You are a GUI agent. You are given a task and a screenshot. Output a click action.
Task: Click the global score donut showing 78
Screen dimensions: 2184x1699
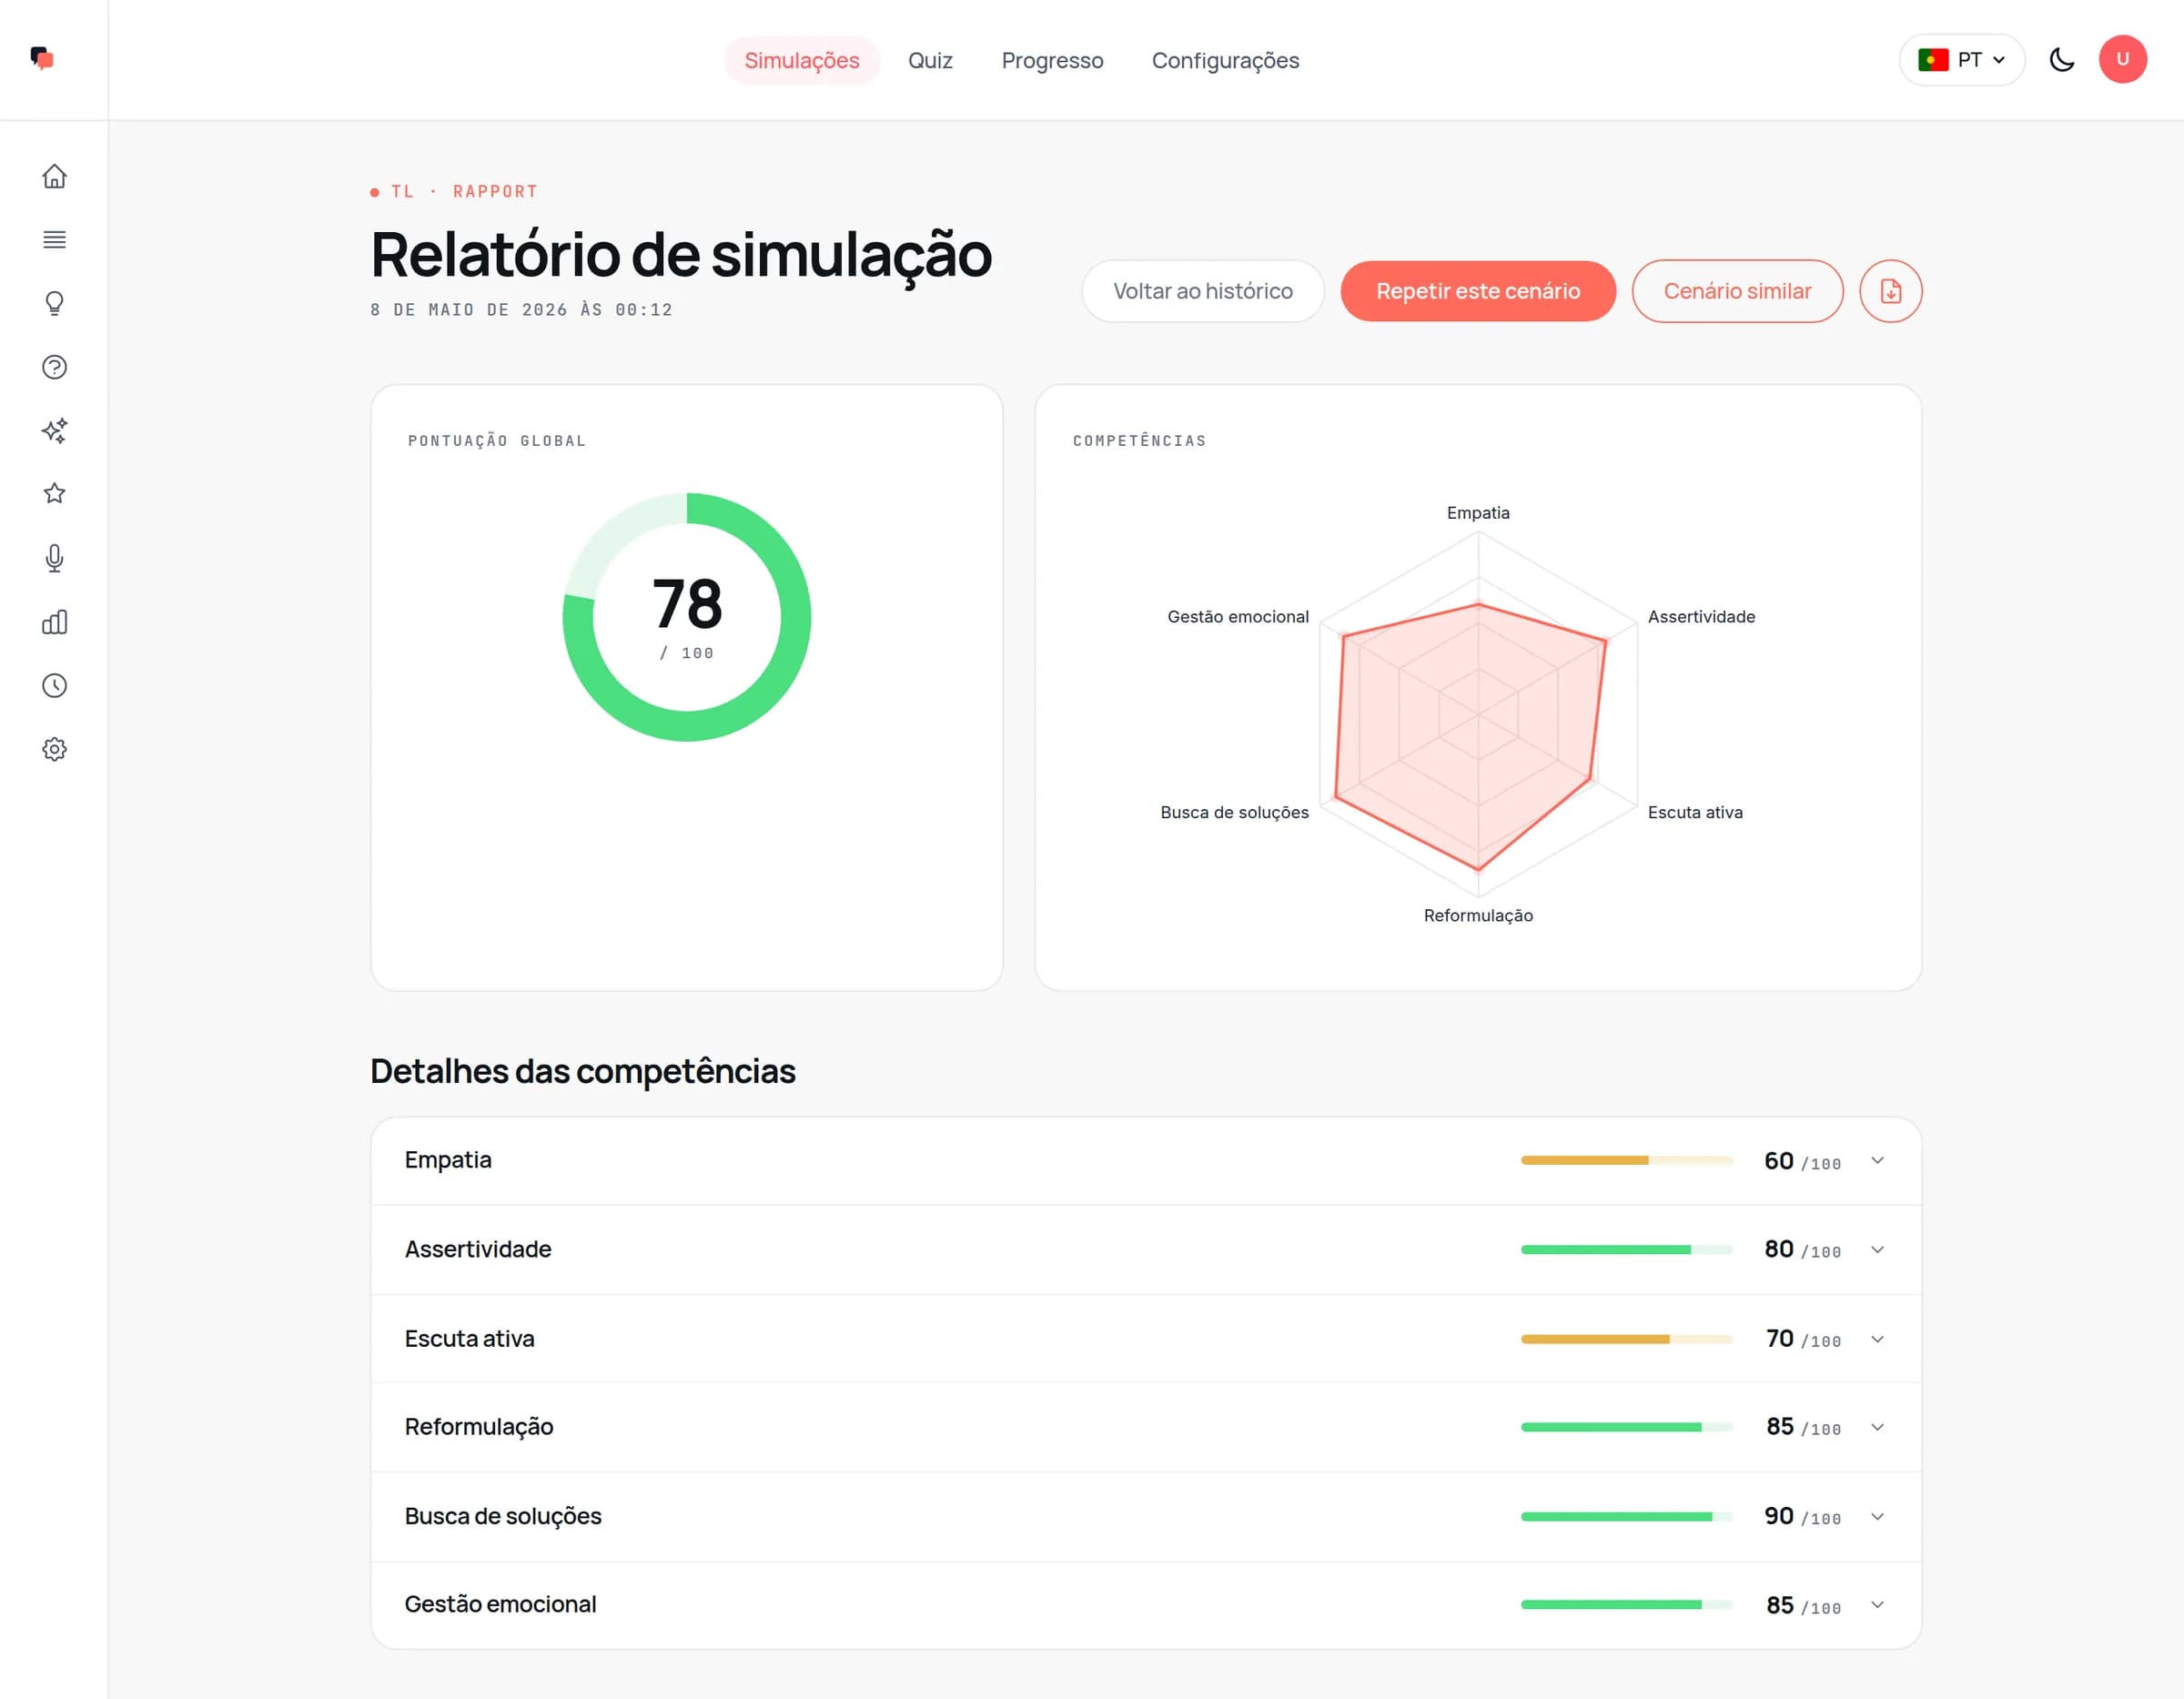[687, 617]
